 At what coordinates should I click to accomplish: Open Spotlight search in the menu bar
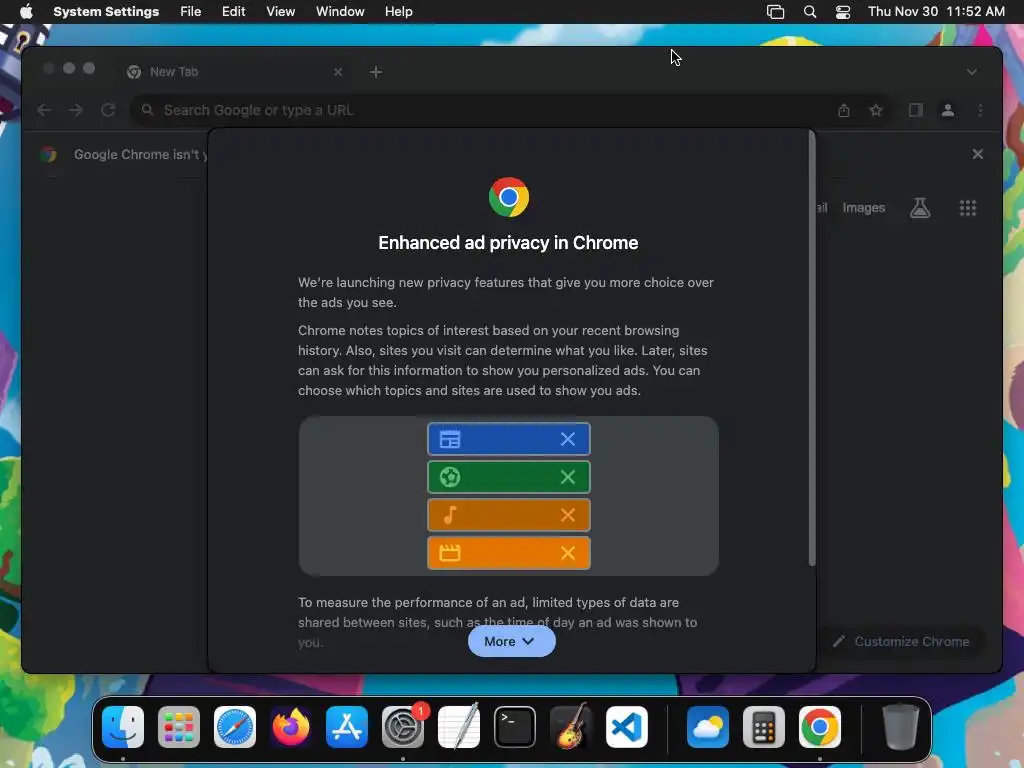[x=810, y=11]
